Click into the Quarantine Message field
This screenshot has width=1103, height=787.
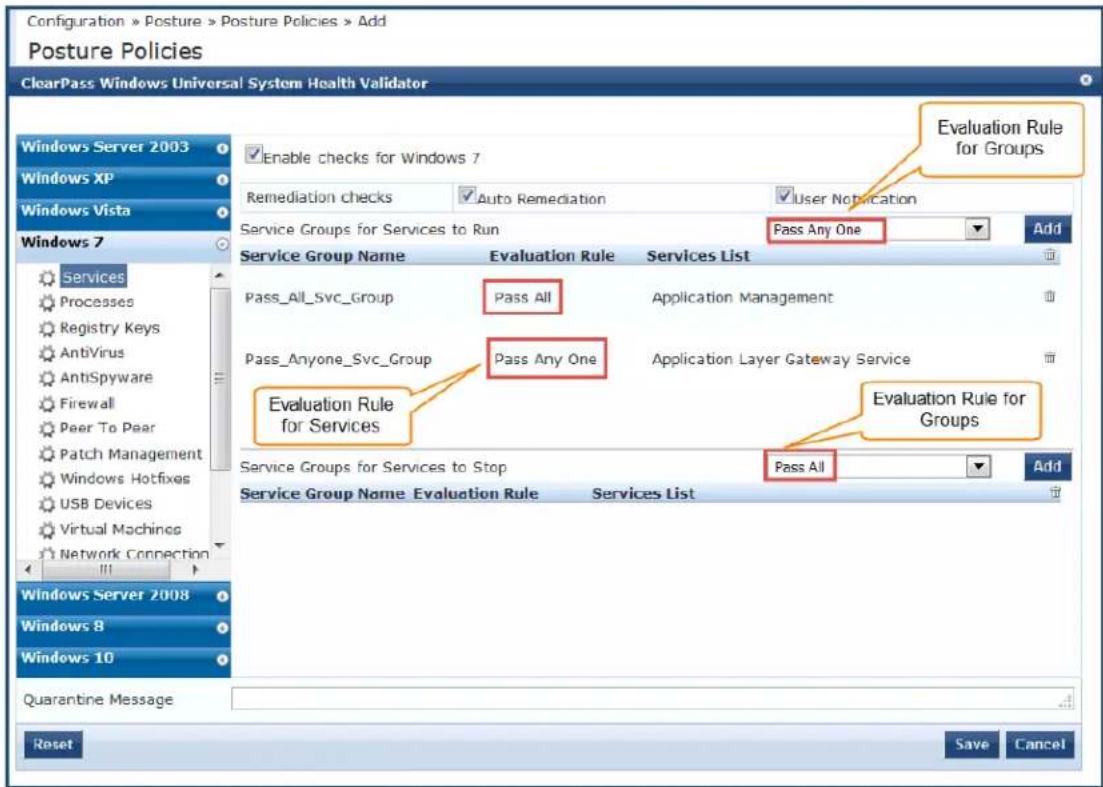coord(653,698)
